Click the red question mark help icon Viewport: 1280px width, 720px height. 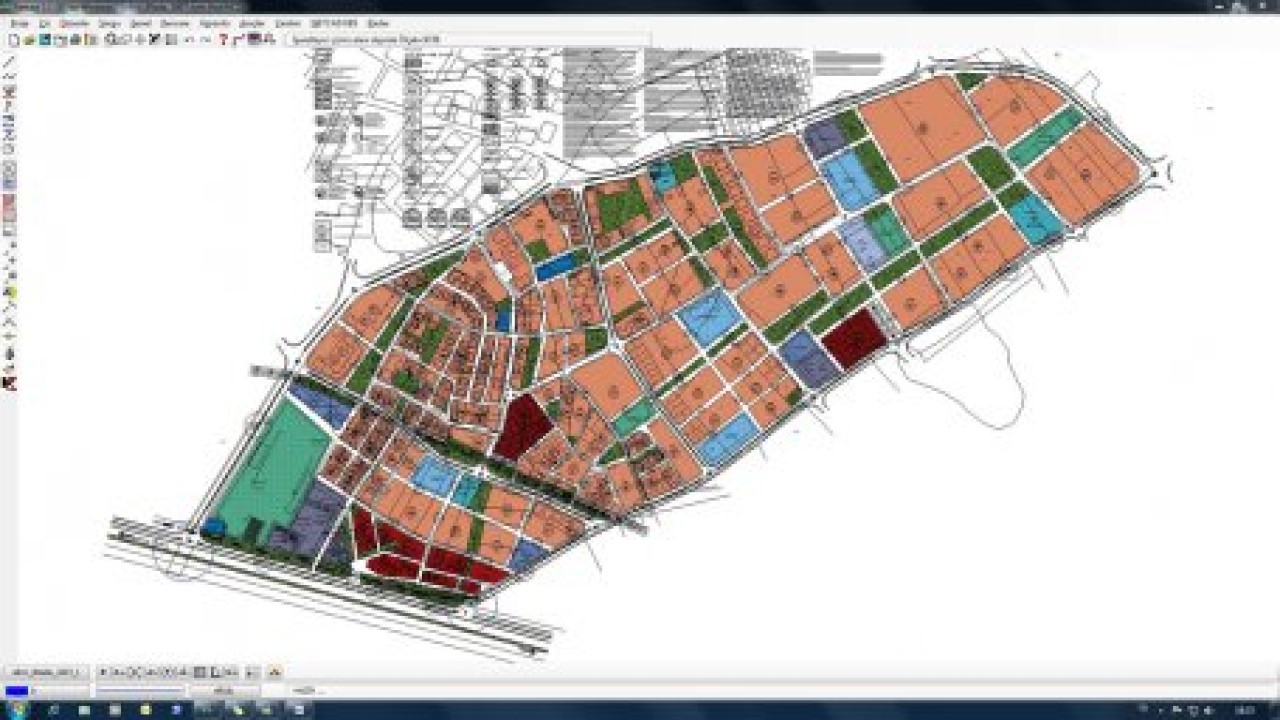pos(224,40)
